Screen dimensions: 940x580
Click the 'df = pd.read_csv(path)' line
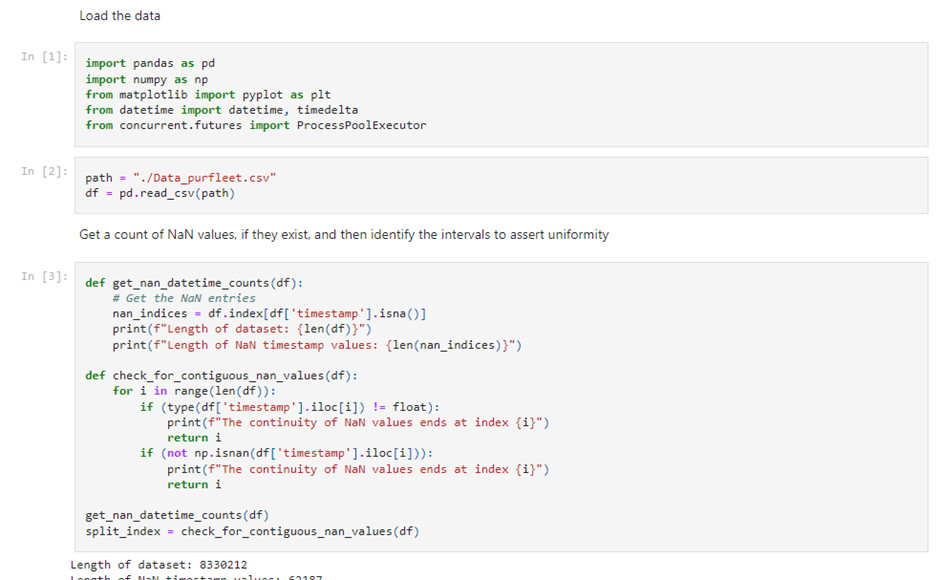point(160,193)
